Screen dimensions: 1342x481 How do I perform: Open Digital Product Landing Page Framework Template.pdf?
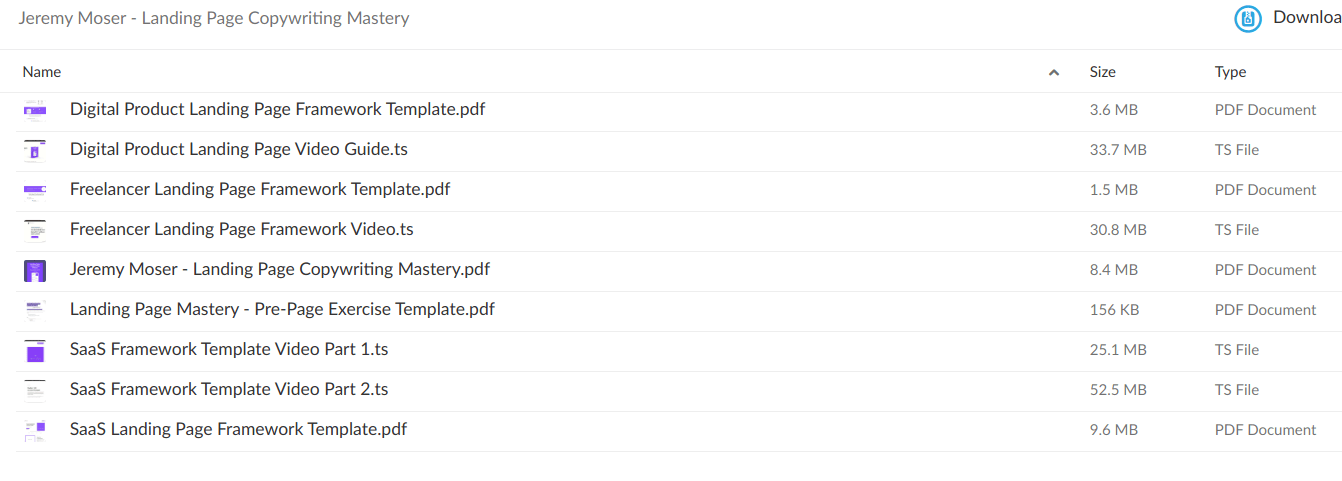coord(277,110)
